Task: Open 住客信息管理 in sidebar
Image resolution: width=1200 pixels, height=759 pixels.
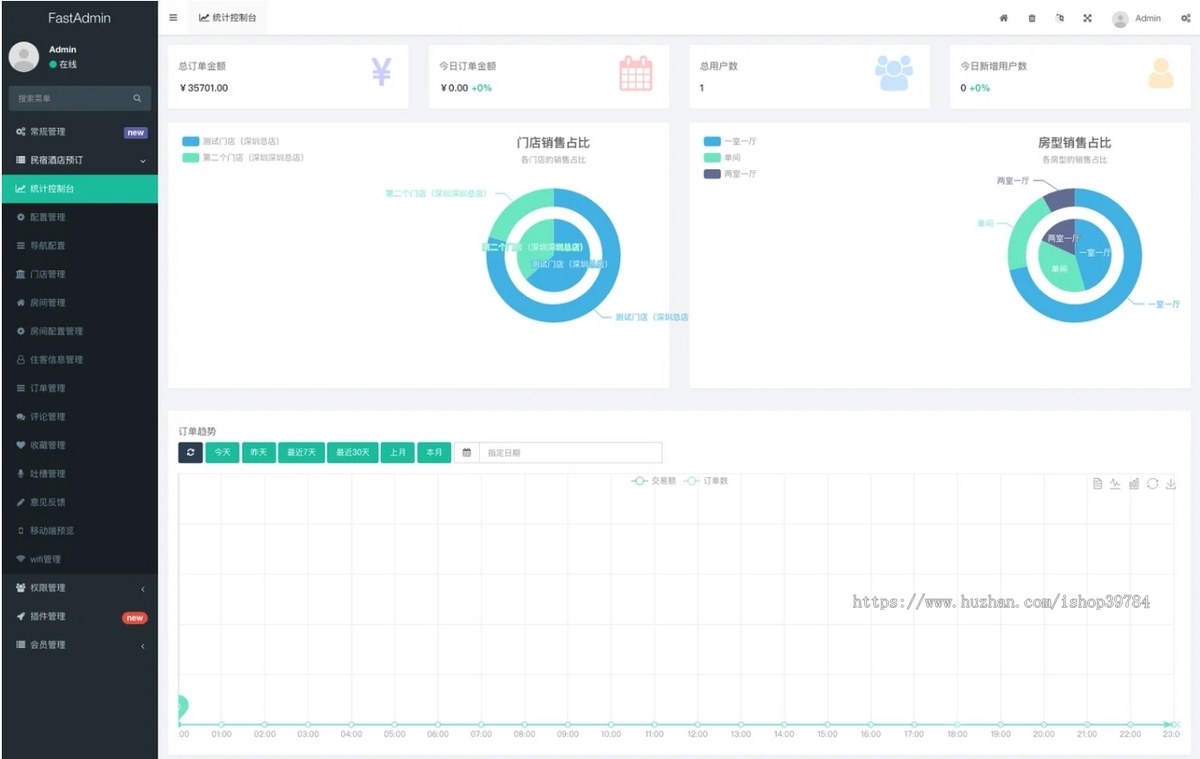Action: point(79,360)
